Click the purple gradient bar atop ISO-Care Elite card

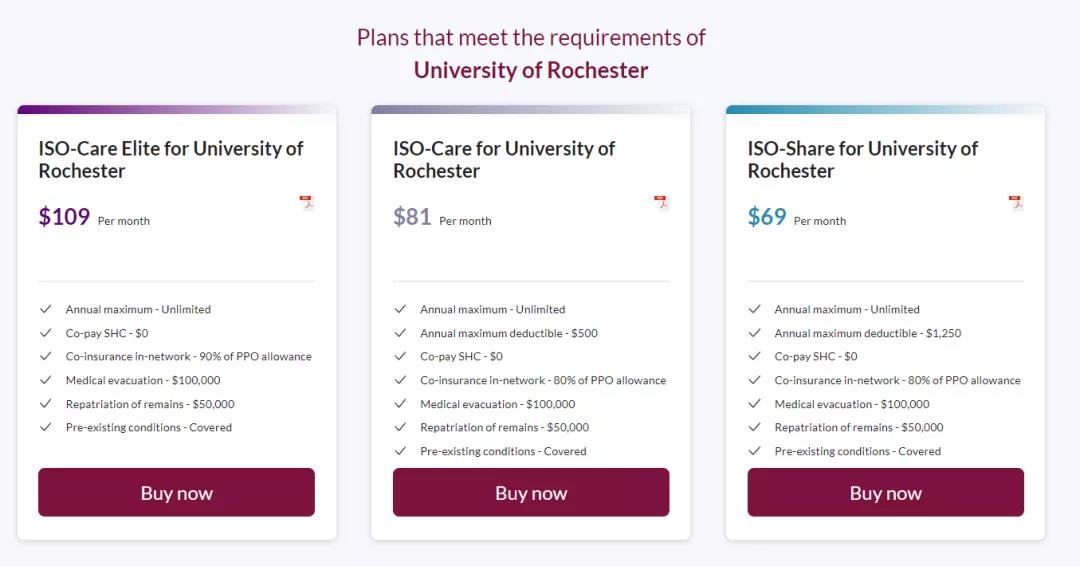[176, 109]
